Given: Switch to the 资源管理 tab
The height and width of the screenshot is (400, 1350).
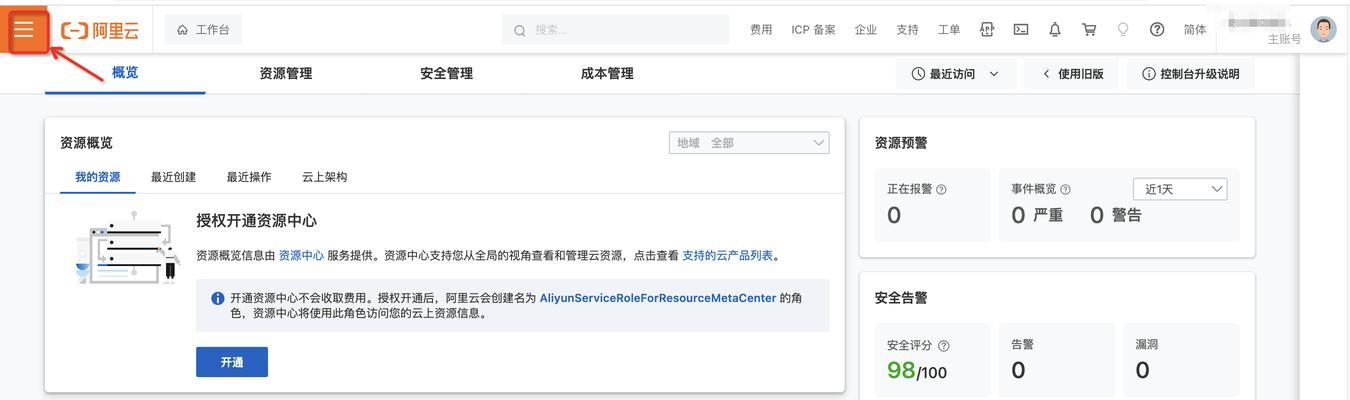Looking at the screenshot, I should 285,73.
